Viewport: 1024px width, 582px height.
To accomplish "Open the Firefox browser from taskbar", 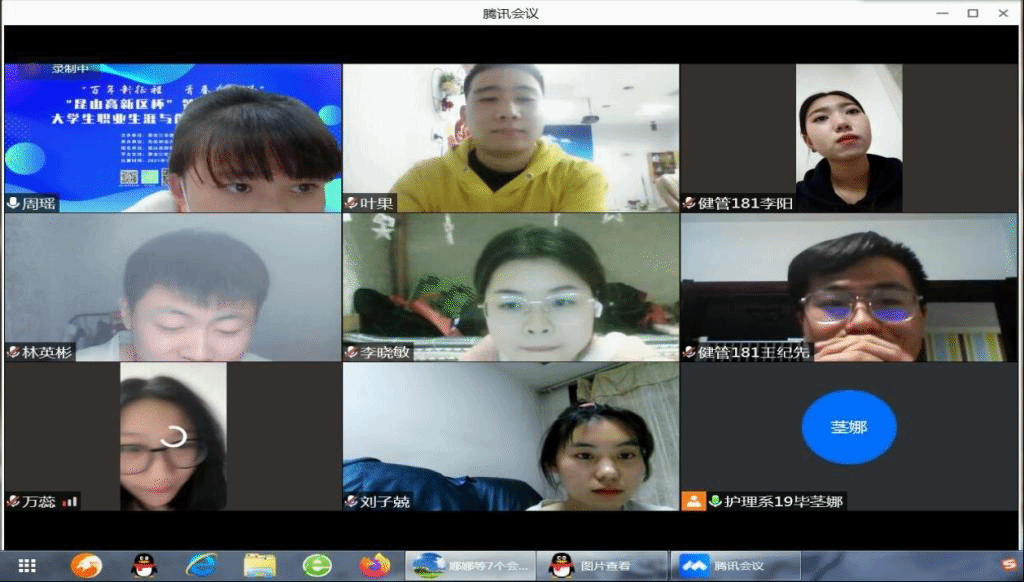I will click(x=375, y=566).
